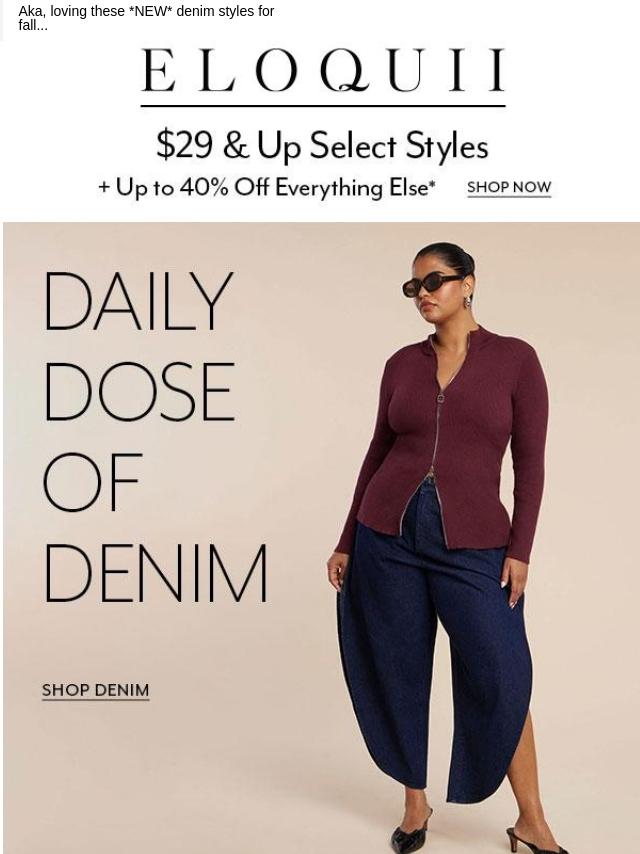Select the '$29 & Up Select Styles' headline

pos(322,145)
